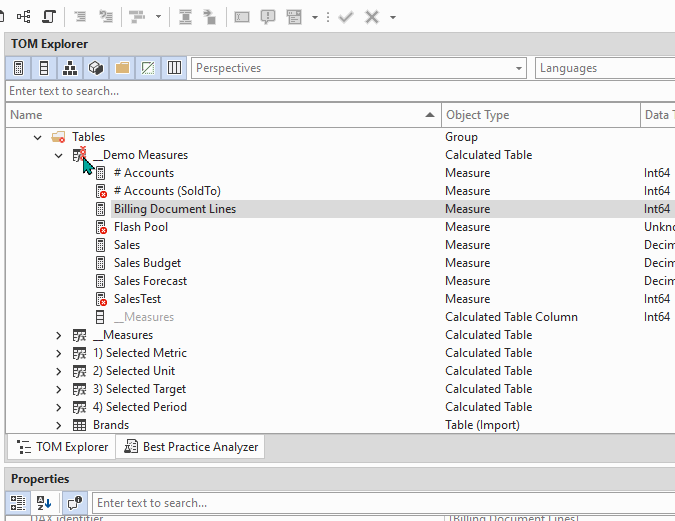Viewport: 675px width, 521px height.
Task: Sort by the Name column header
Action: (x=223, y=115)
